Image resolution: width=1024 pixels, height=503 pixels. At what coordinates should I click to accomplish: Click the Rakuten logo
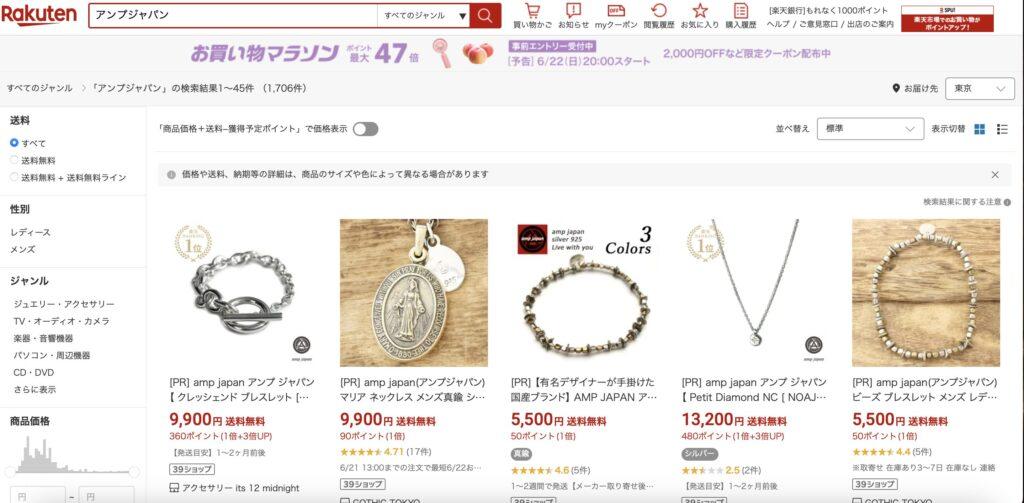pyautogui.click(x=39, y=15)
